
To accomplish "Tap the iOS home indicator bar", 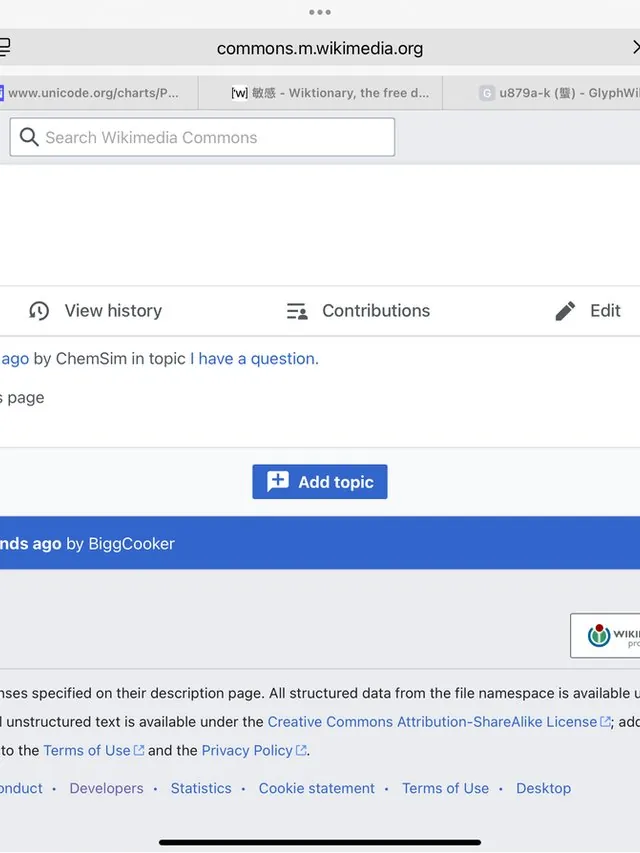I will [320, 842].
